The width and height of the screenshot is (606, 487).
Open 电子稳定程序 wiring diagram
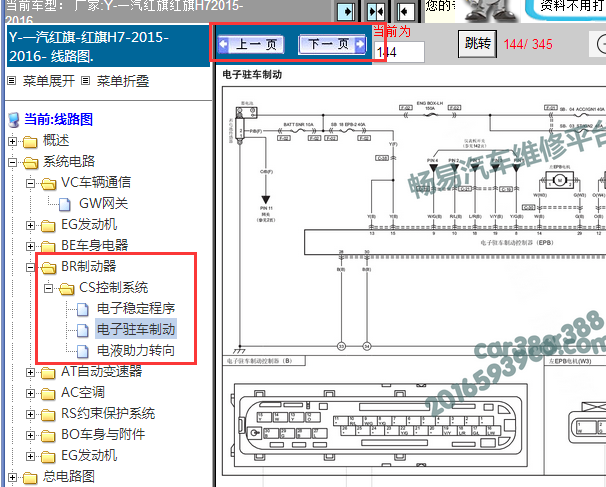click(x=136, y=308)
